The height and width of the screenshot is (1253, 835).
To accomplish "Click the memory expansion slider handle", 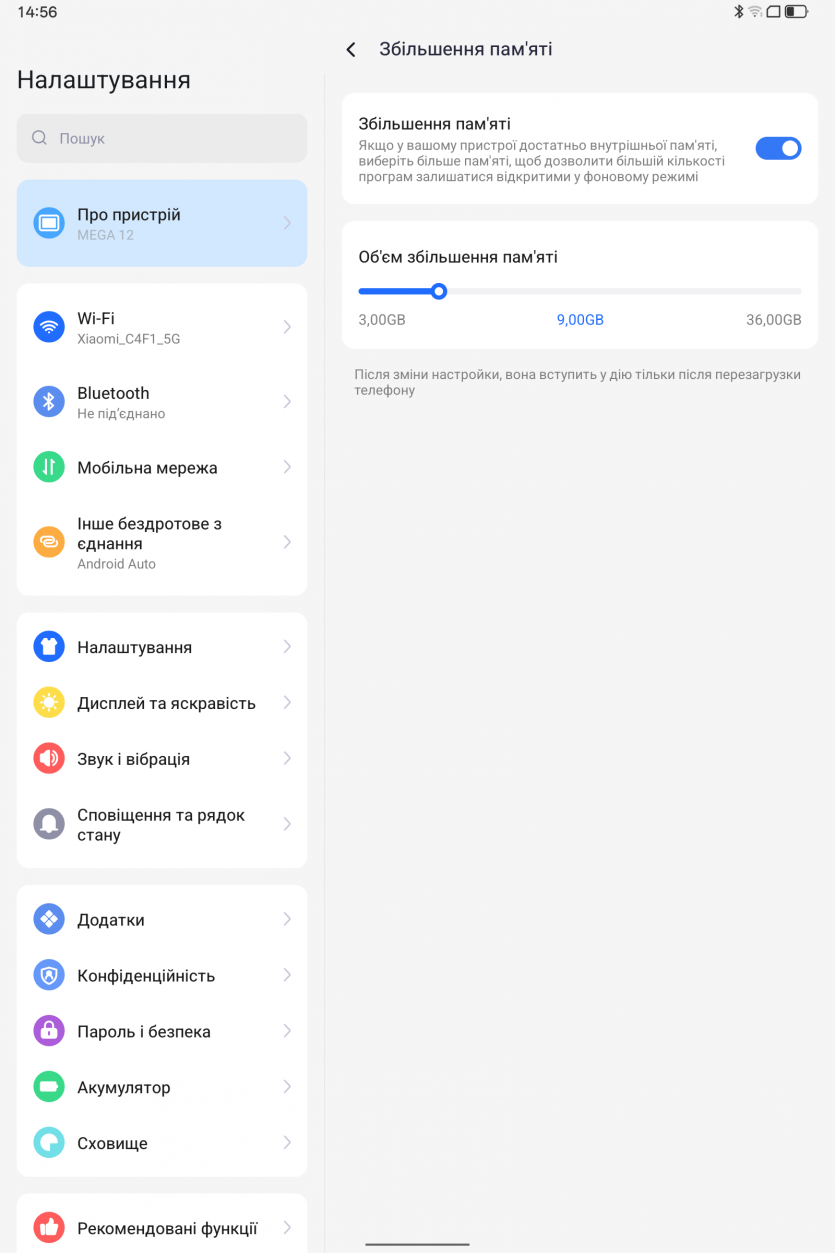I will click(438, 291).
